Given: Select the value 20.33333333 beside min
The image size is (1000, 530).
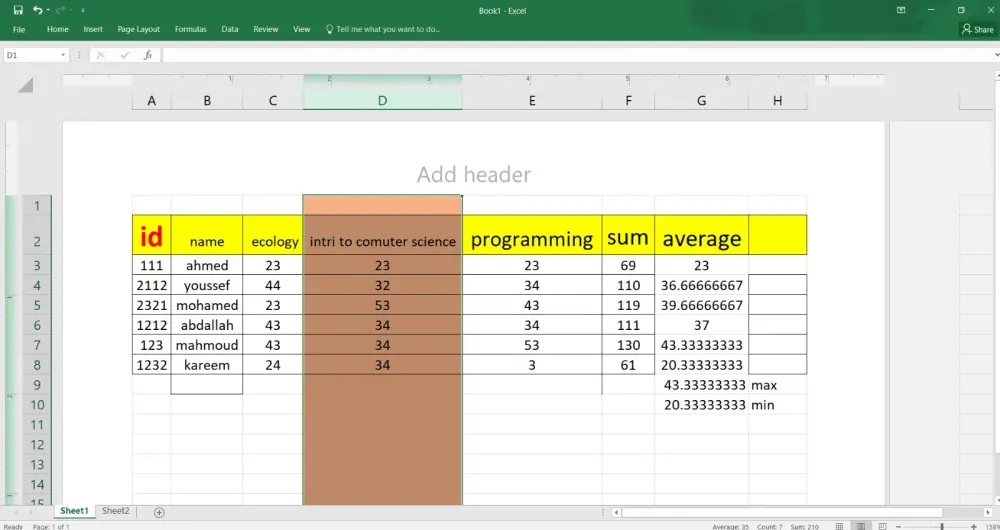Looking at the screenshot, I should tap(702, 404).
